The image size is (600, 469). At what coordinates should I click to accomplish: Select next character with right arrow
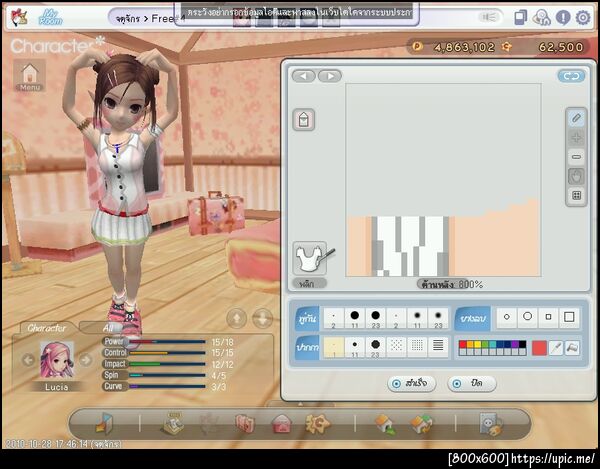tap(86, 360)
